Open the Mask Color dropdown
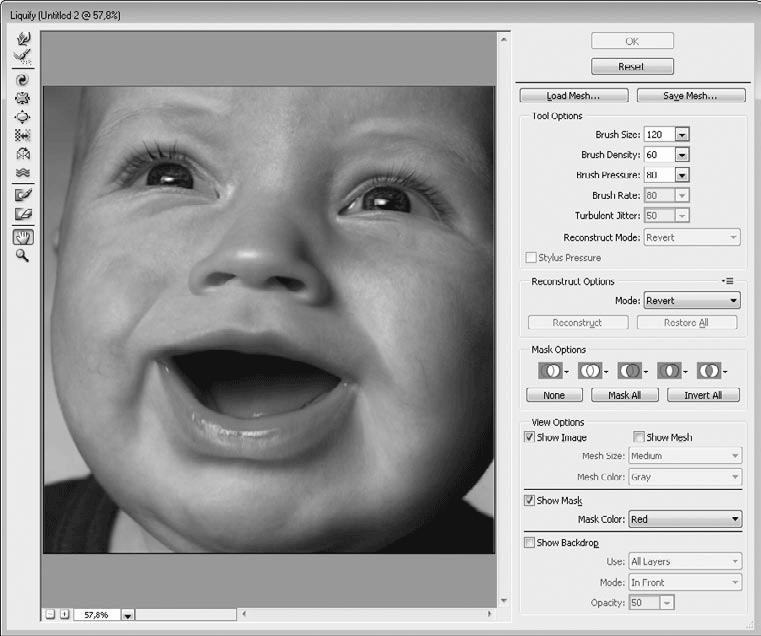Image resolution: width=761 pixels, height=636 pixels. pos(685,519)
